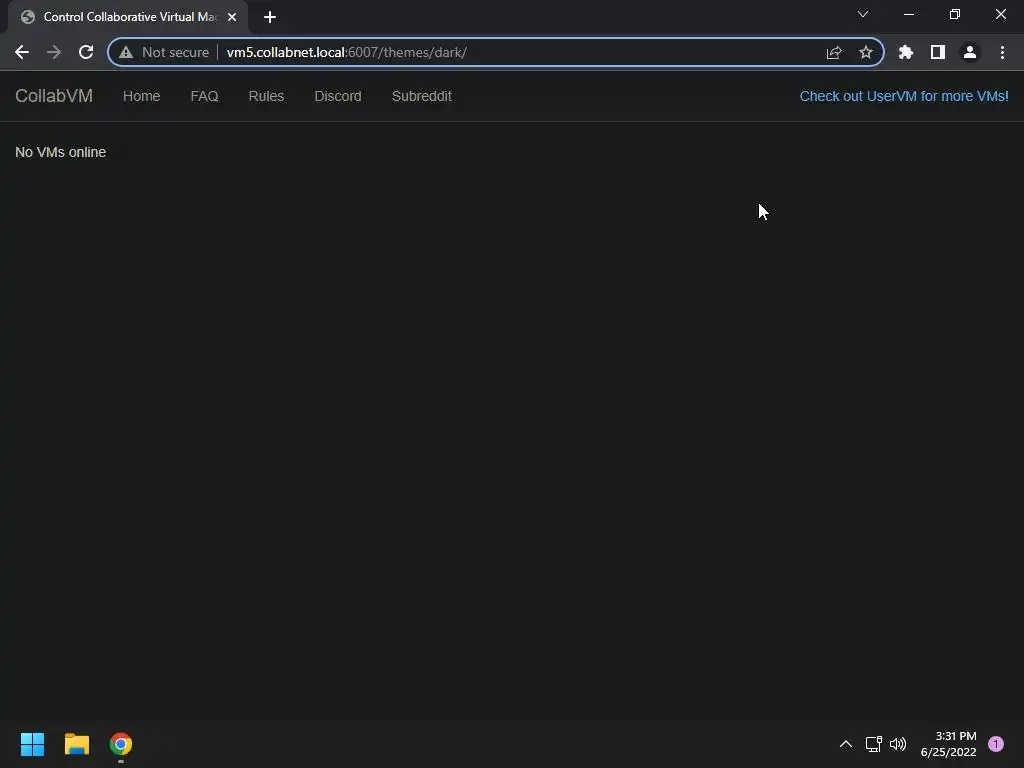Screen dimensions: 1024x768
Task: Click the Chrome taskbar icon
Action: point(121,744)
